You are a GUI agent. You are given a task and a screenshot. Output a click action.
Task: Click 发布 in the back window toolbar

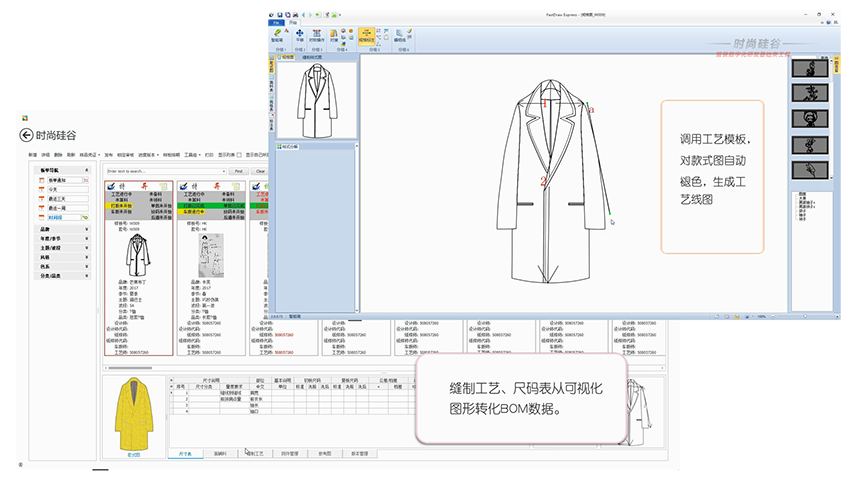pos(108,154)
